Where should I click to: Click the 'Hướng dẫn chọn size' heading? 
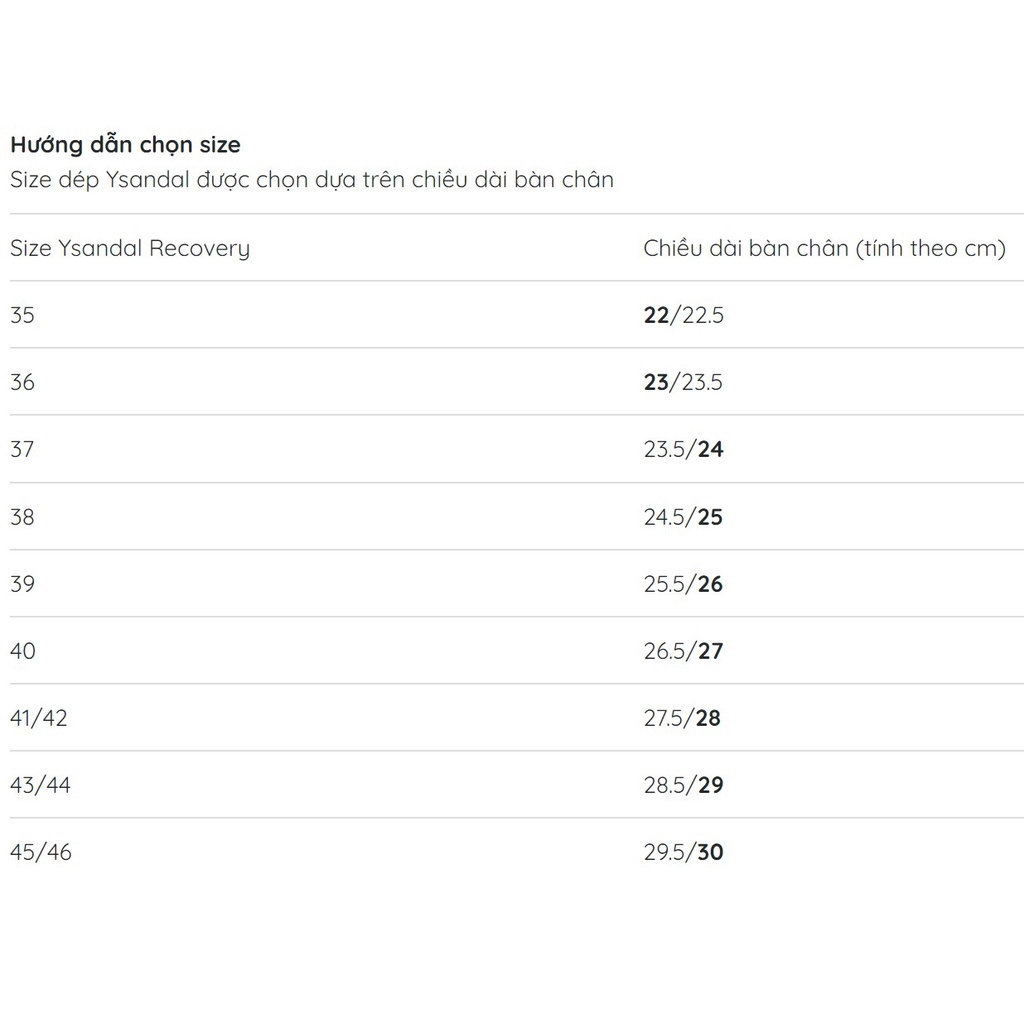(x=125, y=144)
